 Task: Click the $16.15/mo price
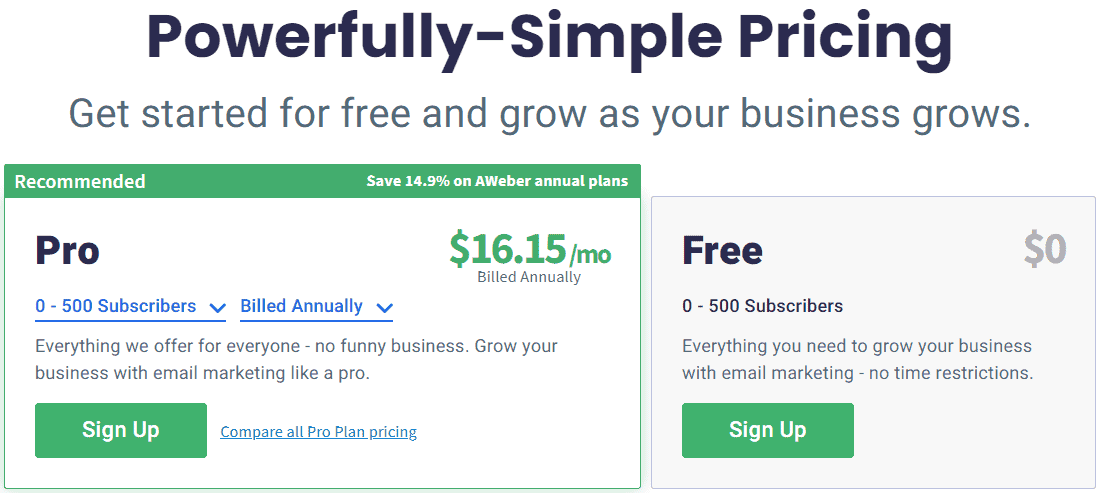tap(530, 249)
